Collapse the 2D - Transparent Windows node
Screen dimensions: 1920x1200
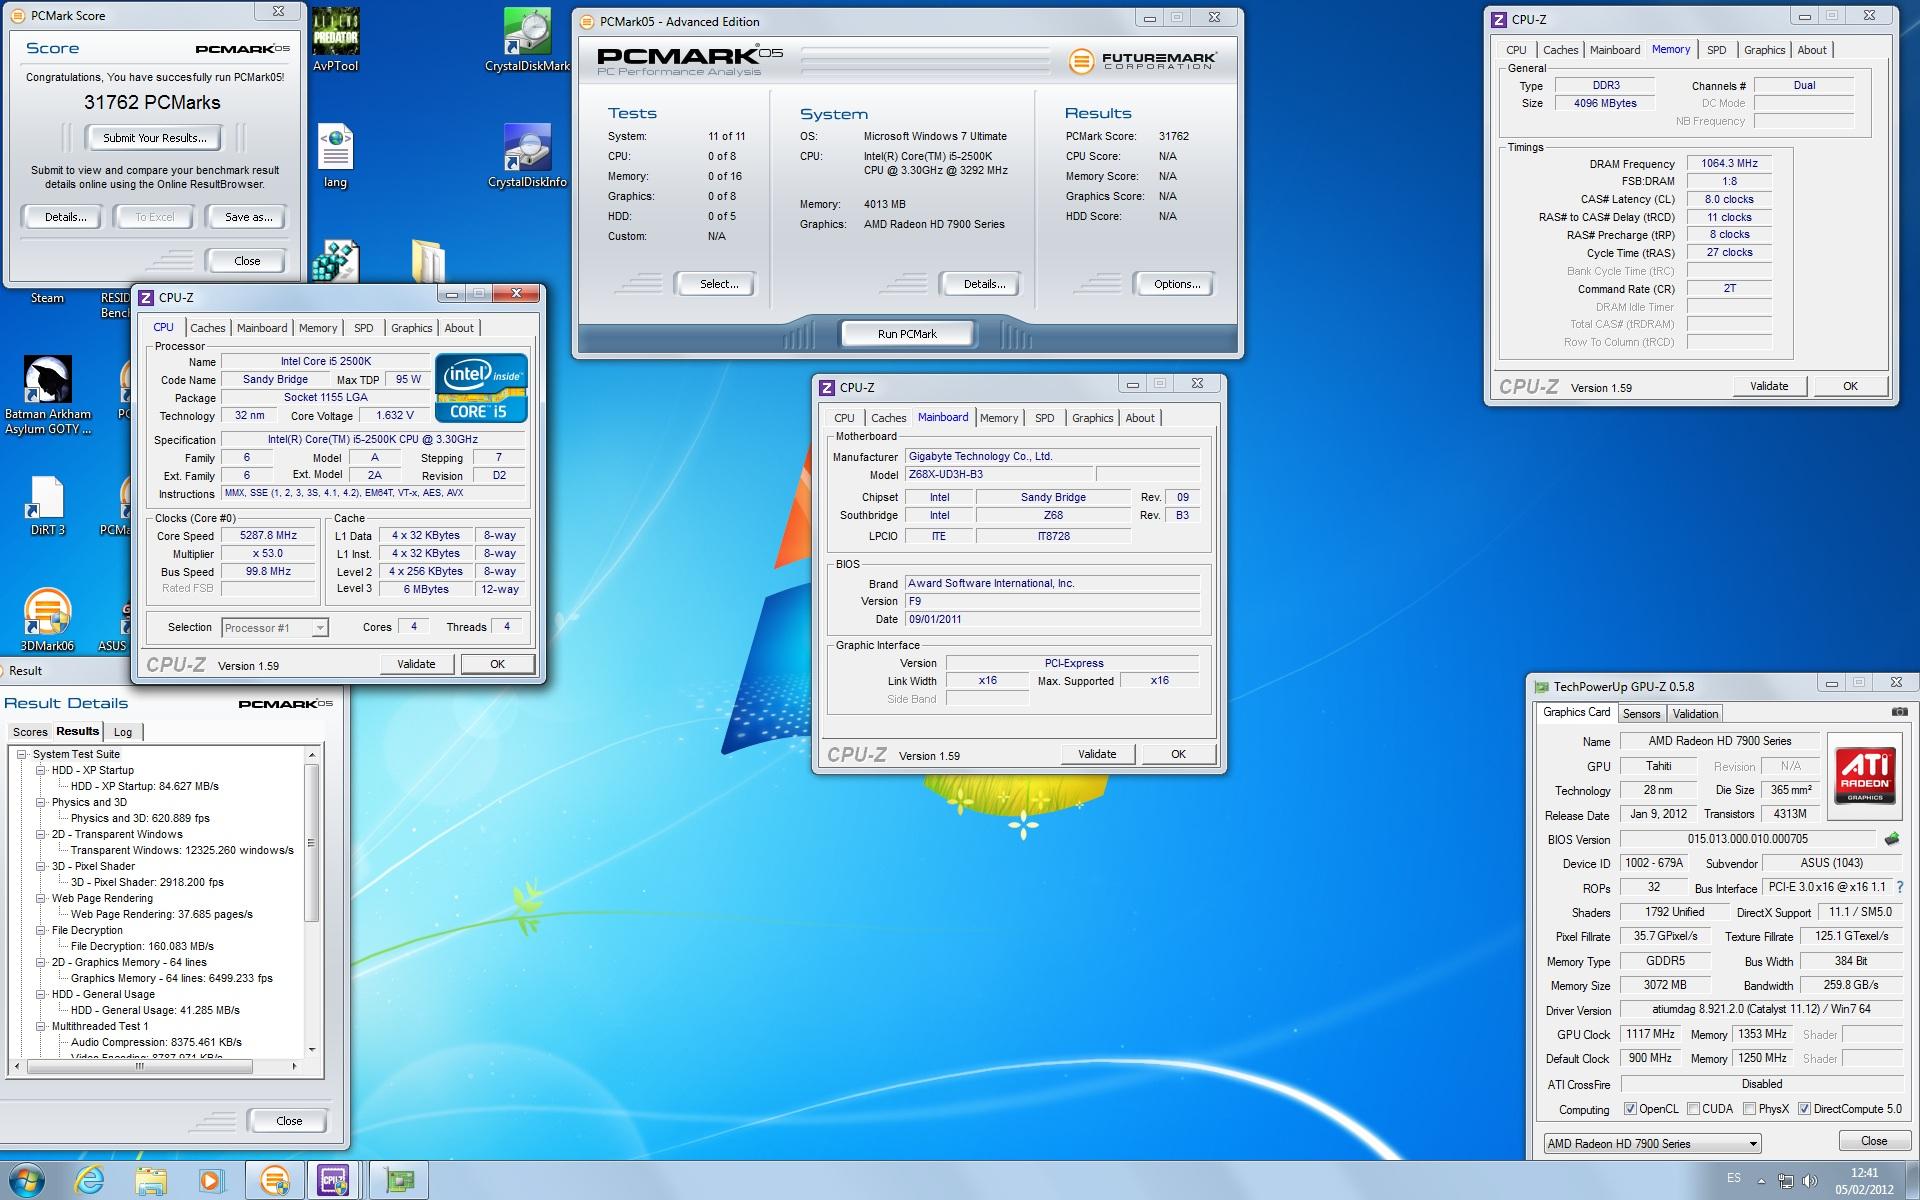point(41,834)
